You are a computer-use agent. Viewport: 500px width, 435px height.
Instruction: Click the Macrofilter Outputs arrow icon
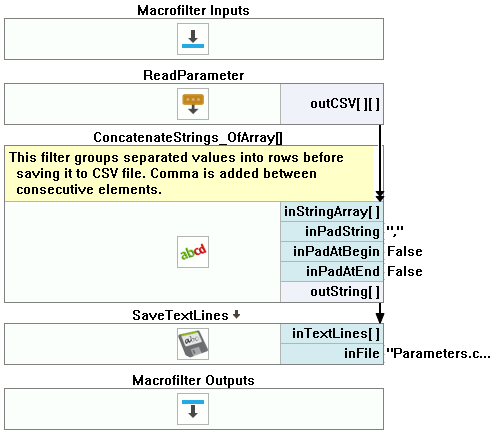coord(193,409)
